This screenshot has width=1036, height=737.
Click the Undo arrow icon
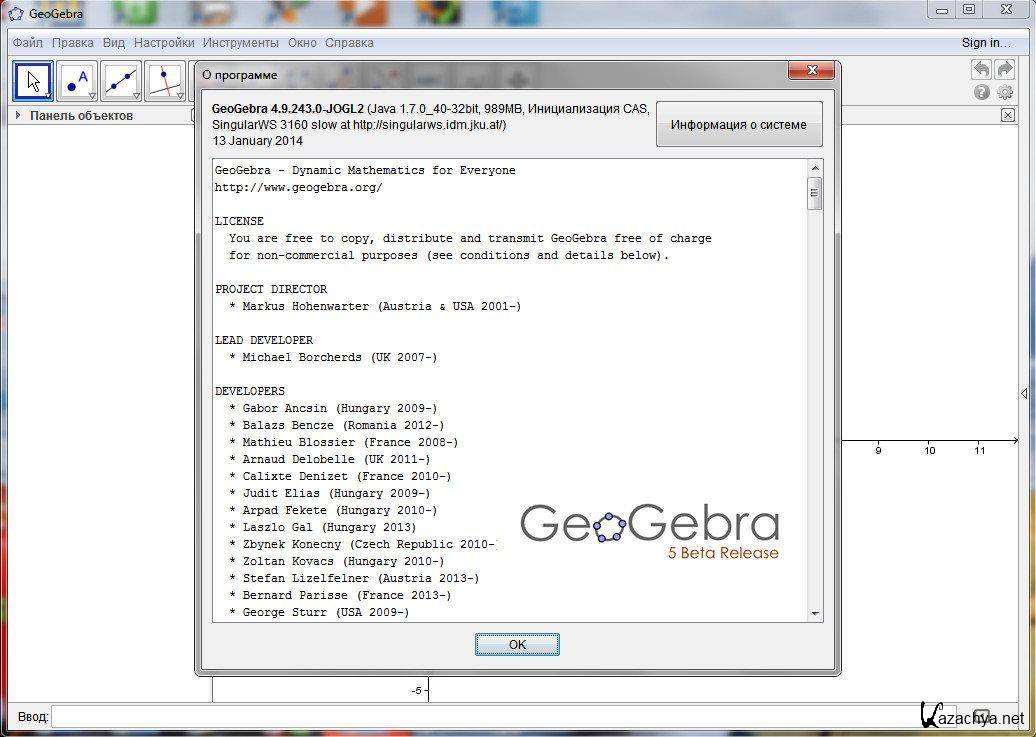pos(981,69)
